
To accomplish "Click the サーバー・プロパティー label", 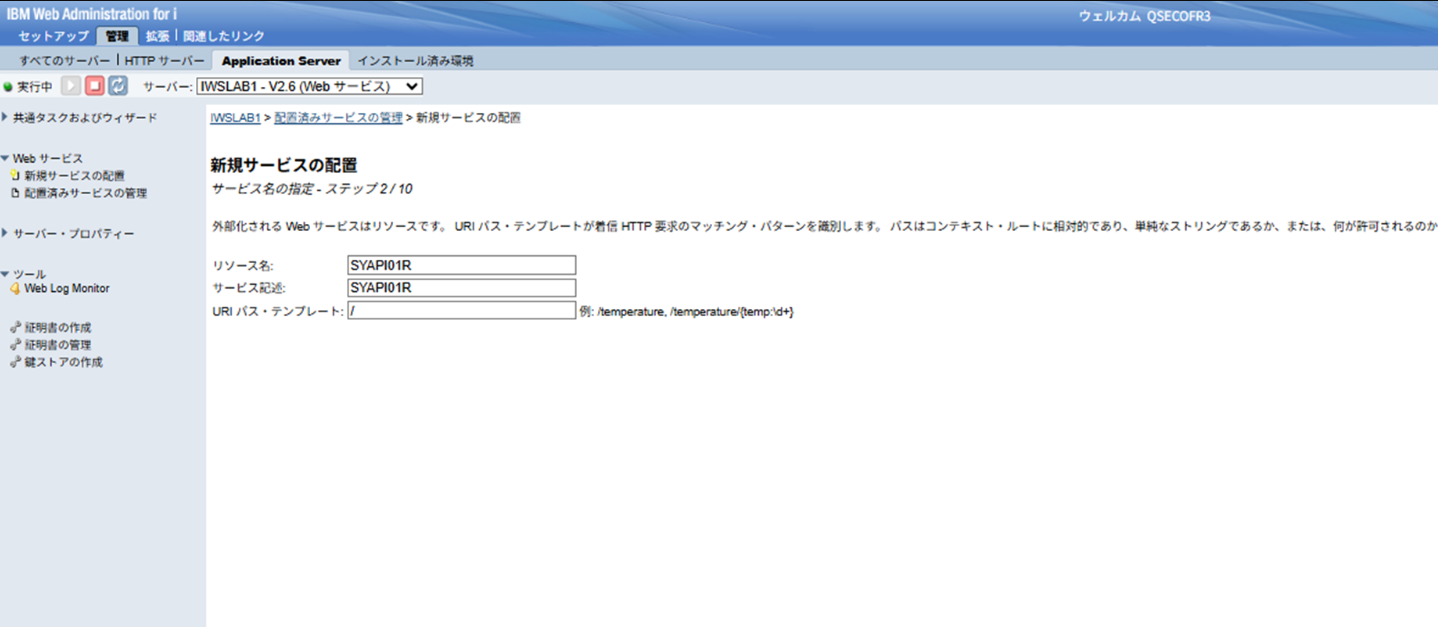I will [74, 233].
